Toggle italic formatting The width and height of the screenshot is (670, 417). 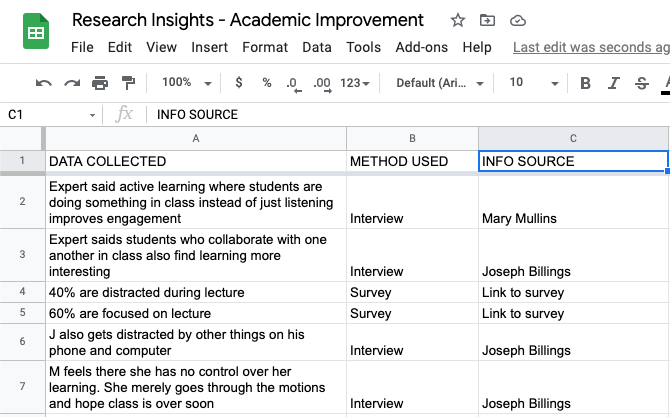pos(613,83)
